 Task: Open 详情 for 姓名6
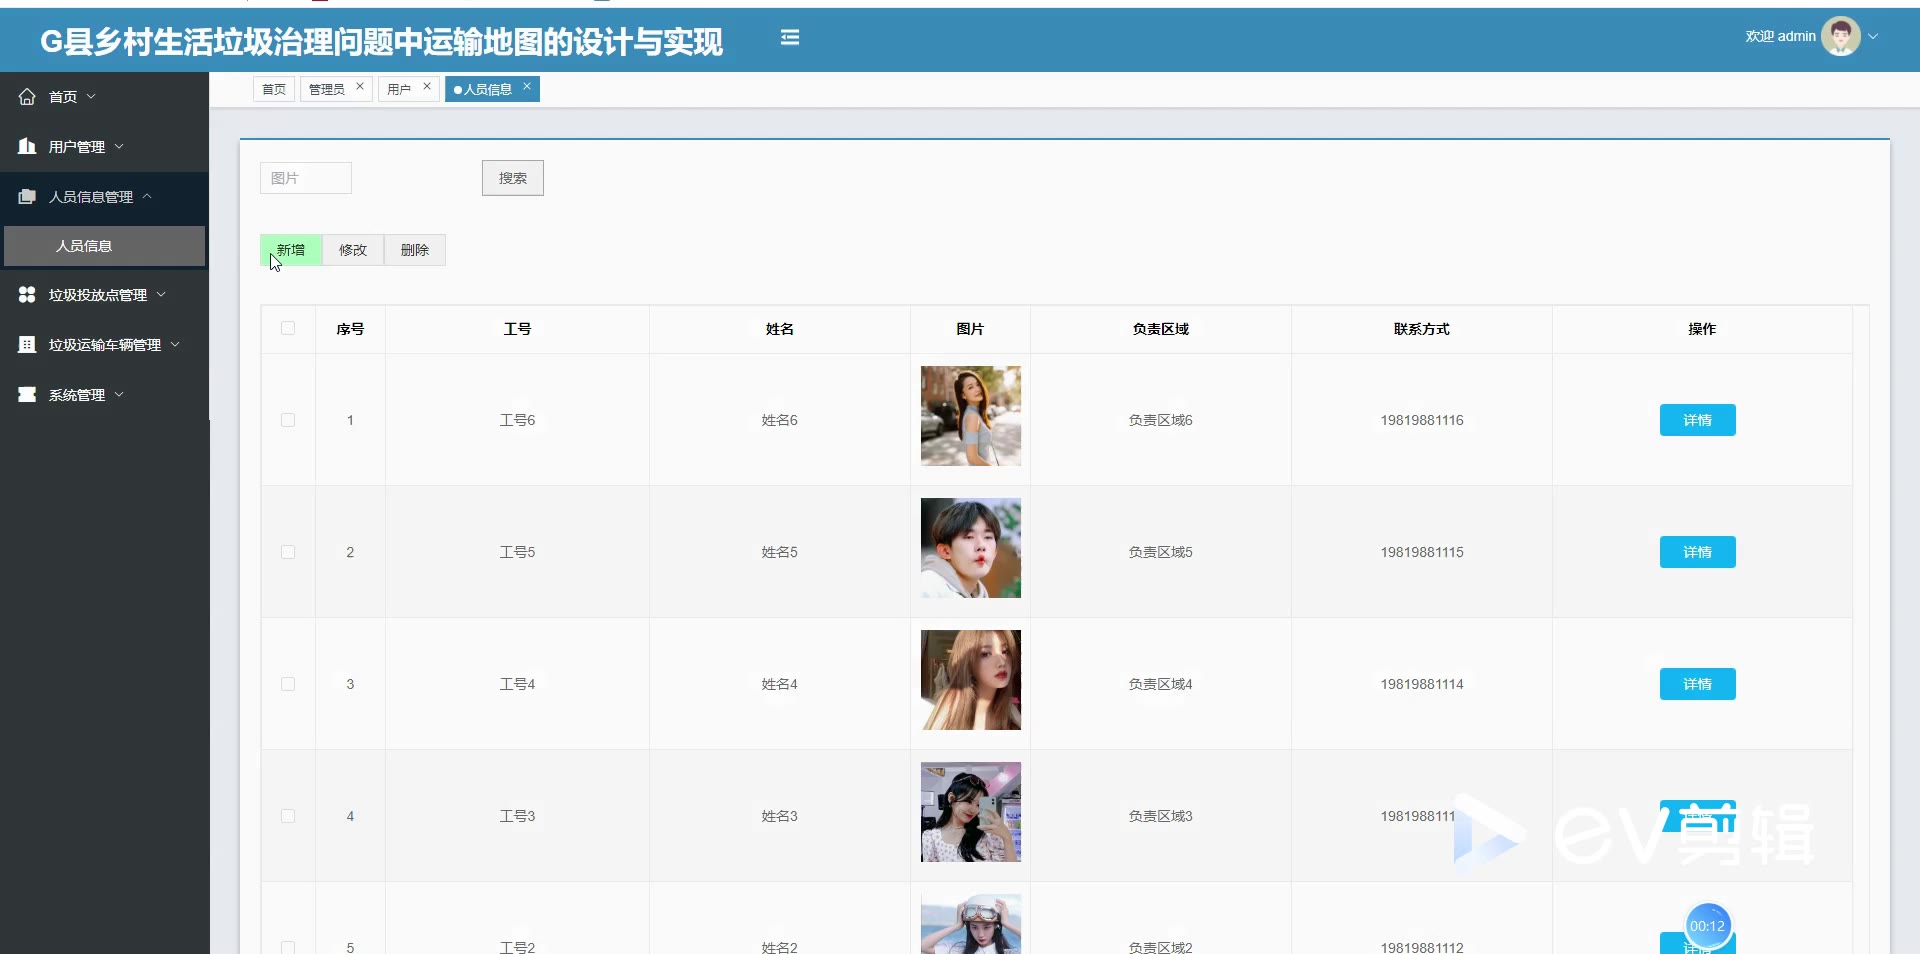tap(1698, 420)
